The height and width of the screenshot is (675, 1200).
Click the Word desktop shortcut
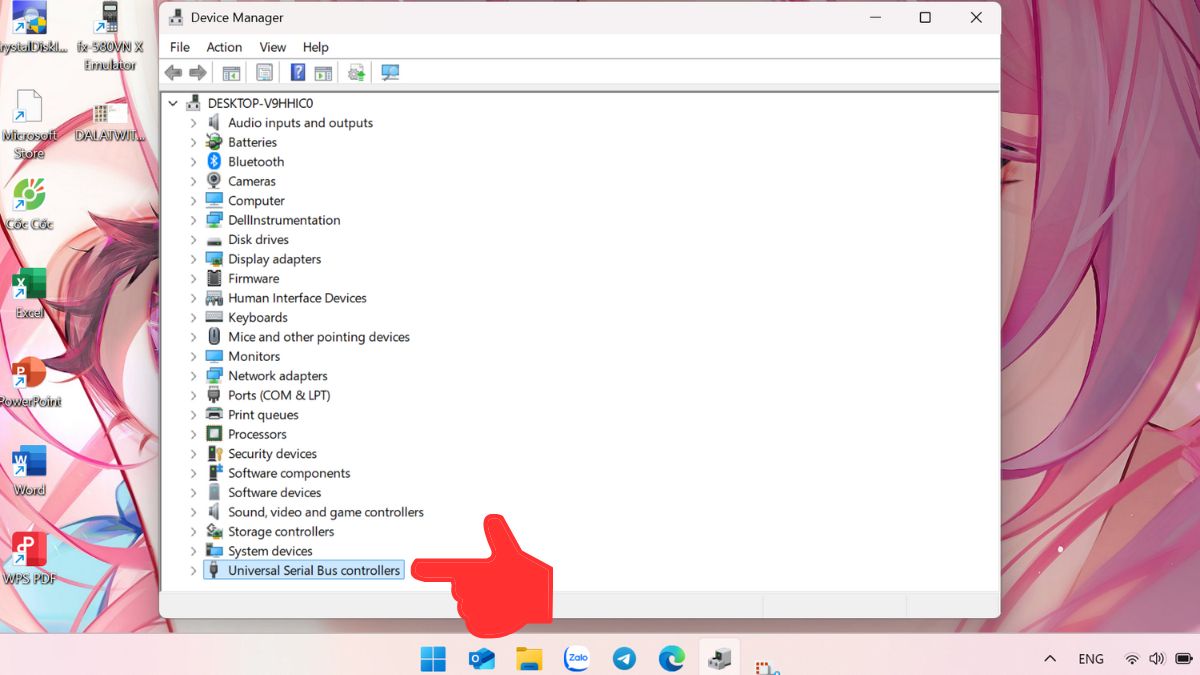pyautogui.click(x=29, y=470)
